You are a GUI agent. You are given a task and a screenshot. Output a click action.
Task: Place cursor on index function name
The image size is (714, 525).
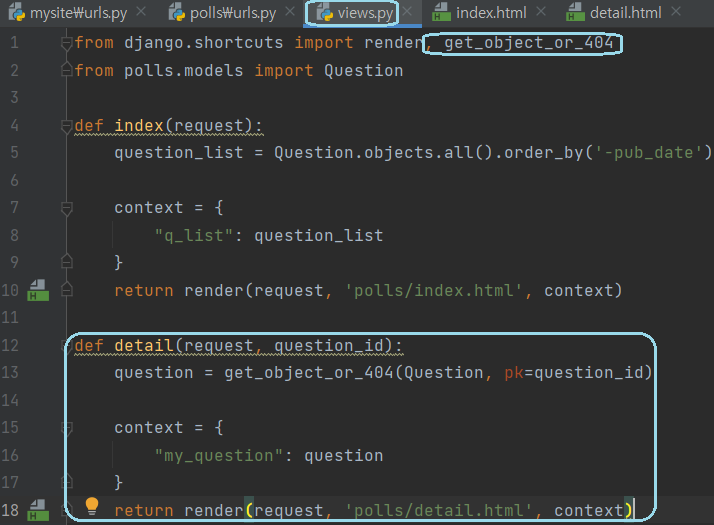click(139, 126)
